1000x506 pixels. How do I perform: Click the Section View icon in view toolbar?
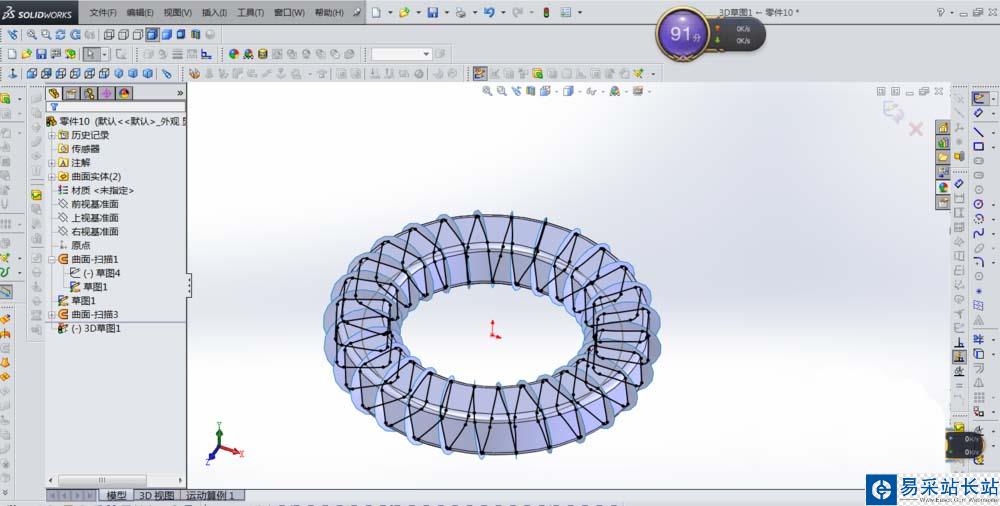[x=196, y=34]
